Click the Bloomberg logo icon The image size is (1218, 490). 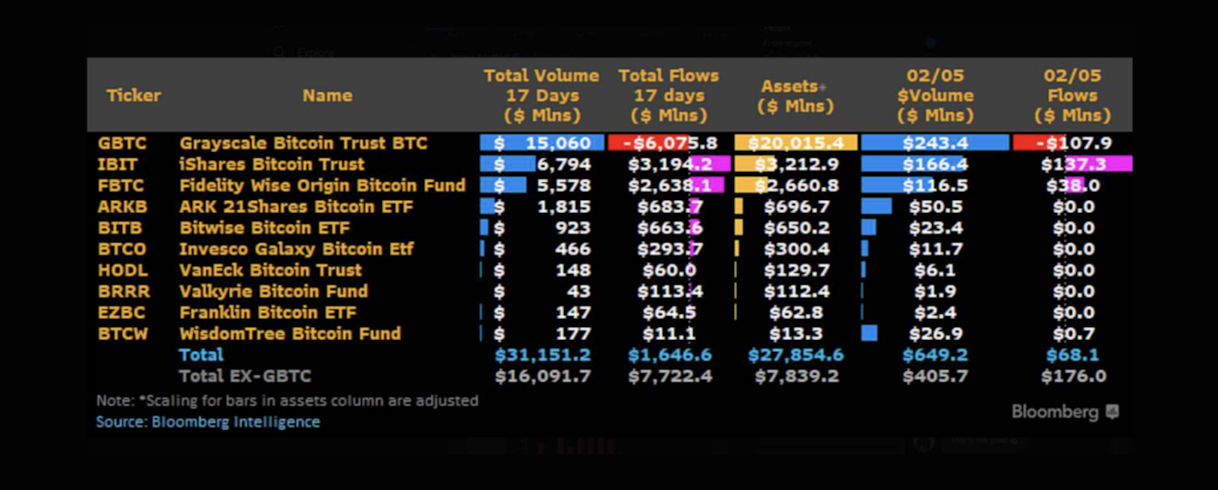(1111, 412)
